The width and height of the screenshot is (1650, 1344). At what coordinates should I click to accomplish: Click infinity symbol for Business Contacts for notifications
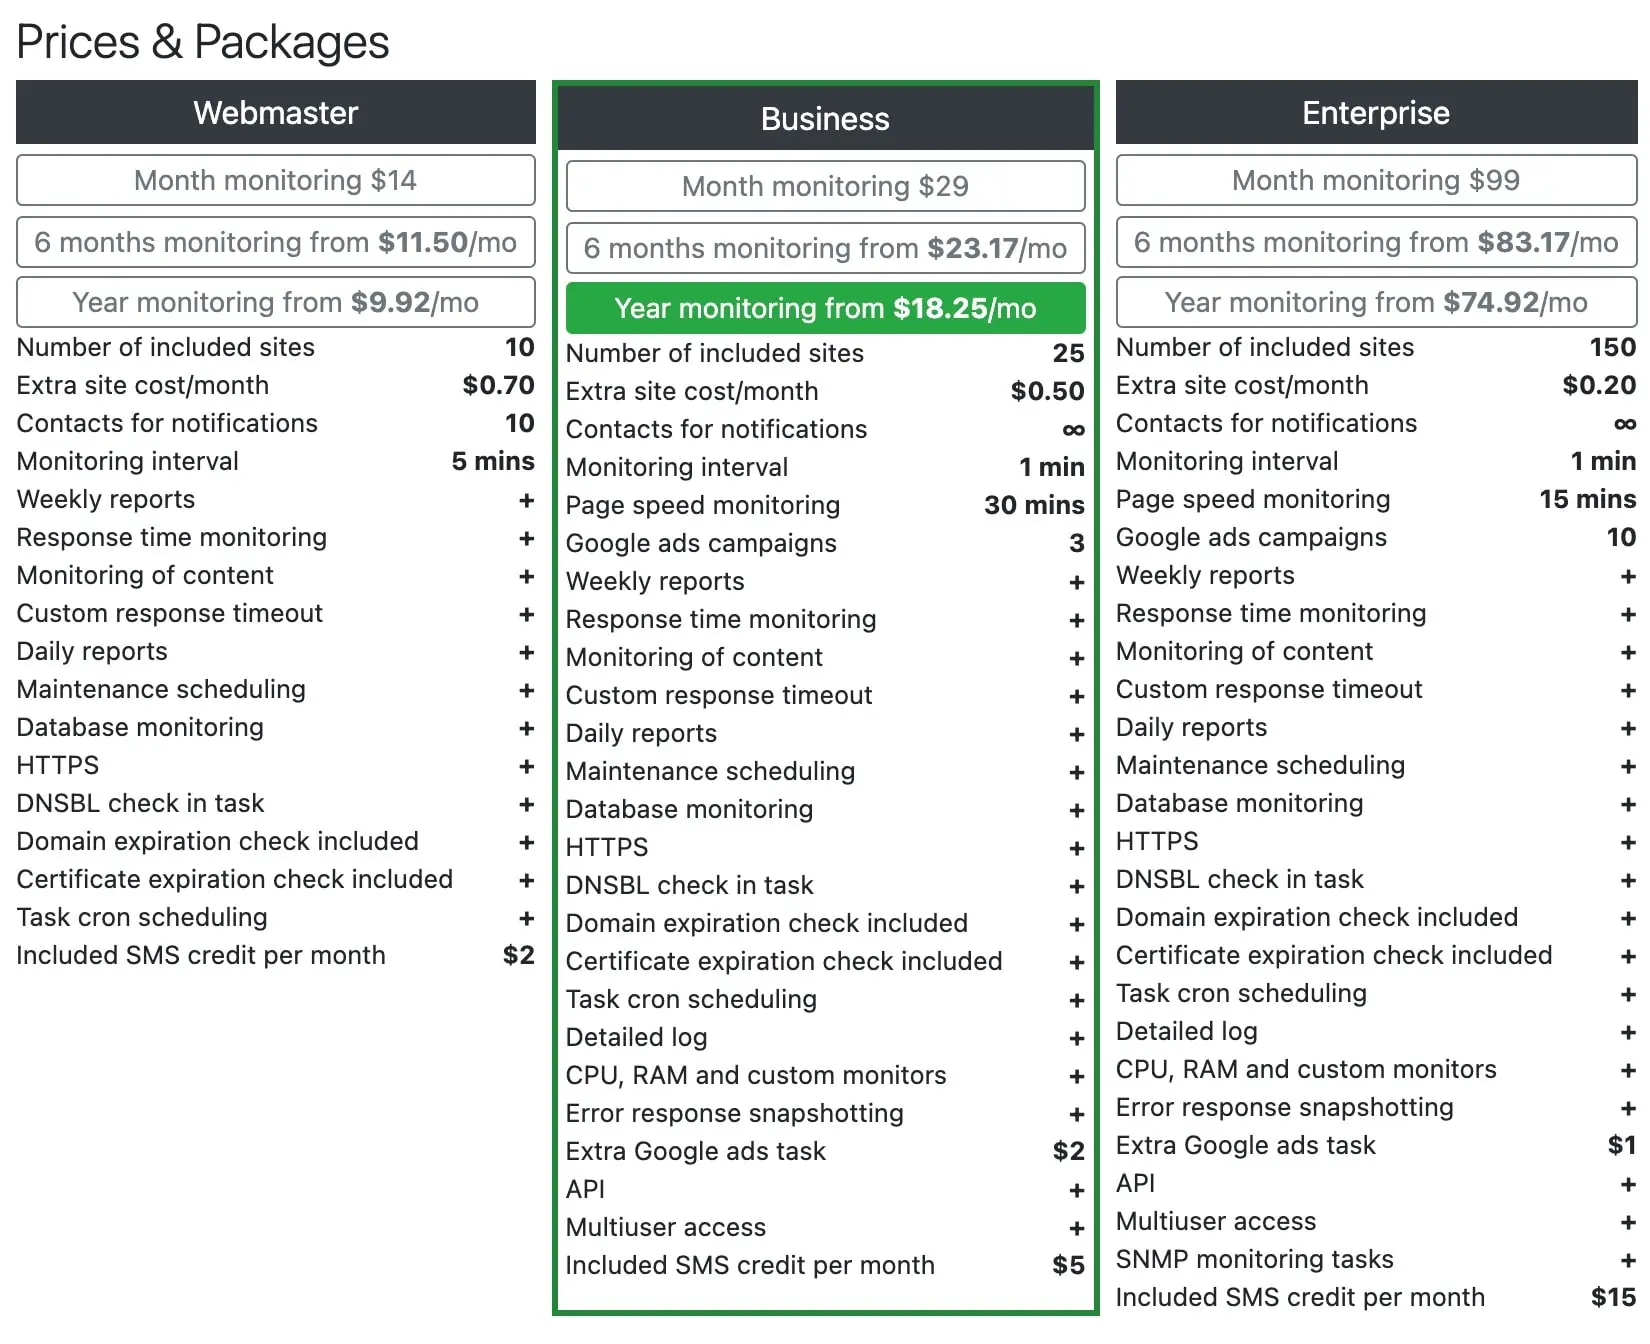point(1073,430)
